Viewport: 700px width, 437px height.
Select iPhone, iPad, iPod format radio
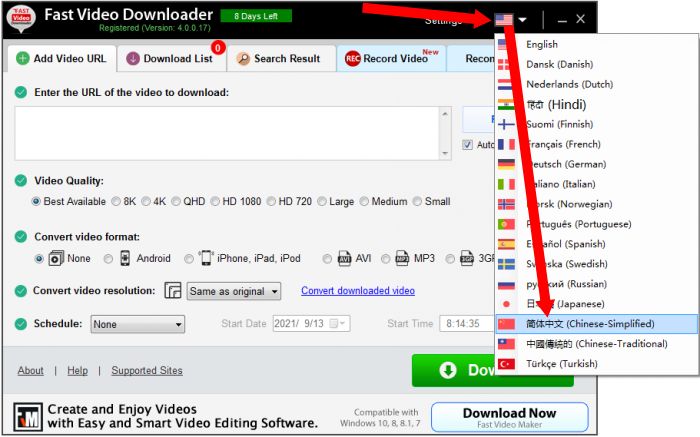click(x=189, y=258)
